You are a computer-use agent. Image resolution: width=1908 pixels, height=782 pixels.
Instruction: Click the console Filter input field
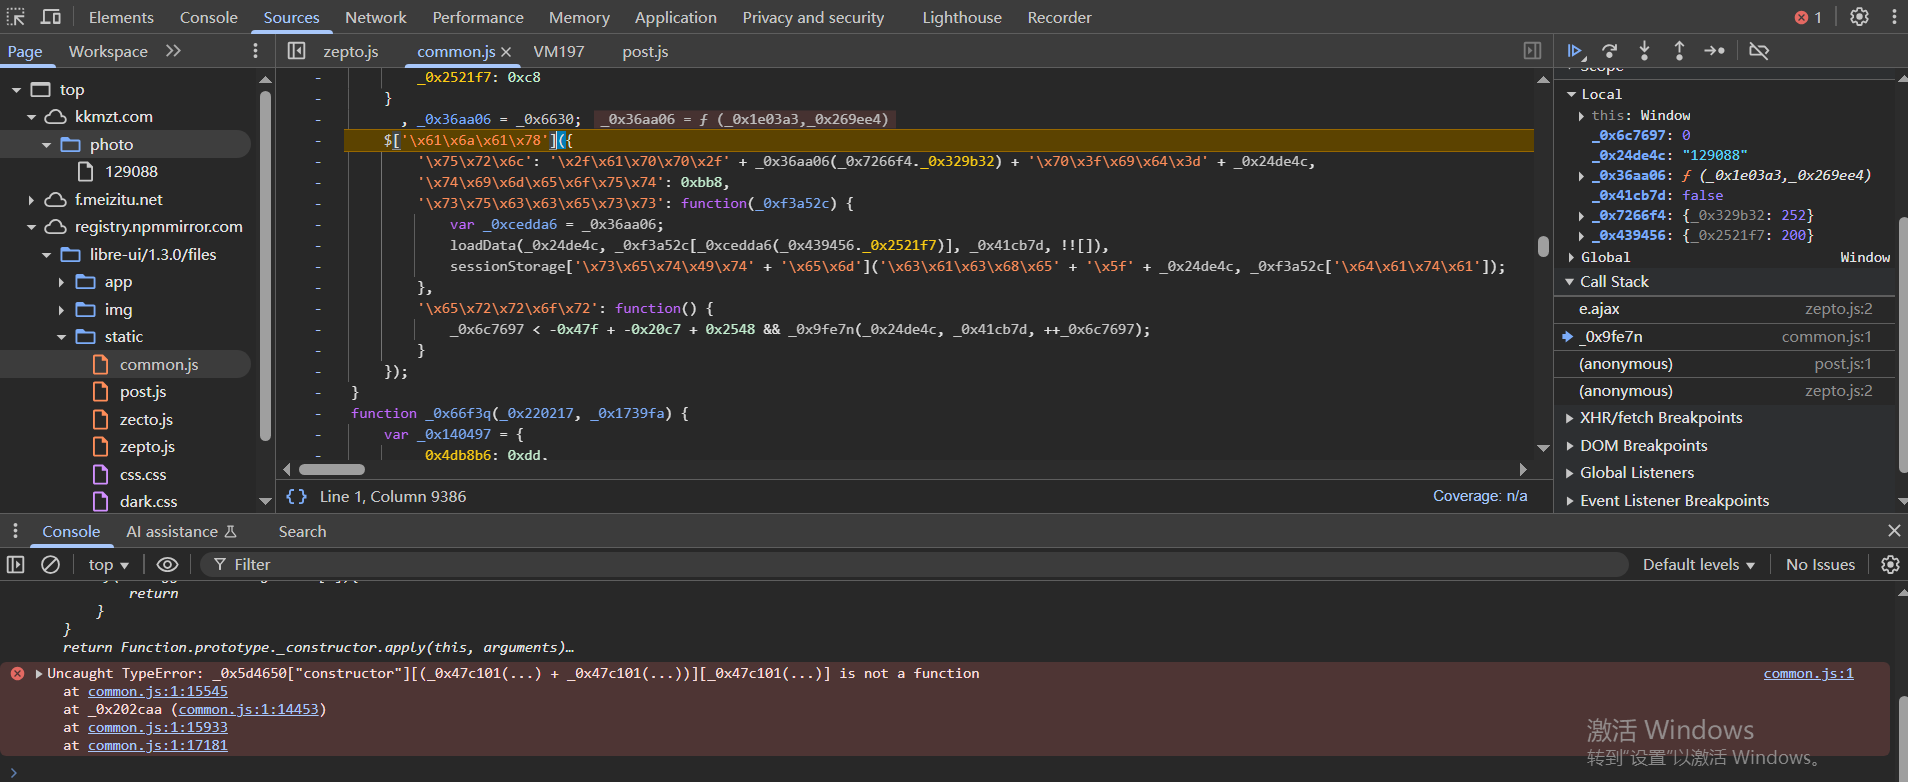coord(900,565)
